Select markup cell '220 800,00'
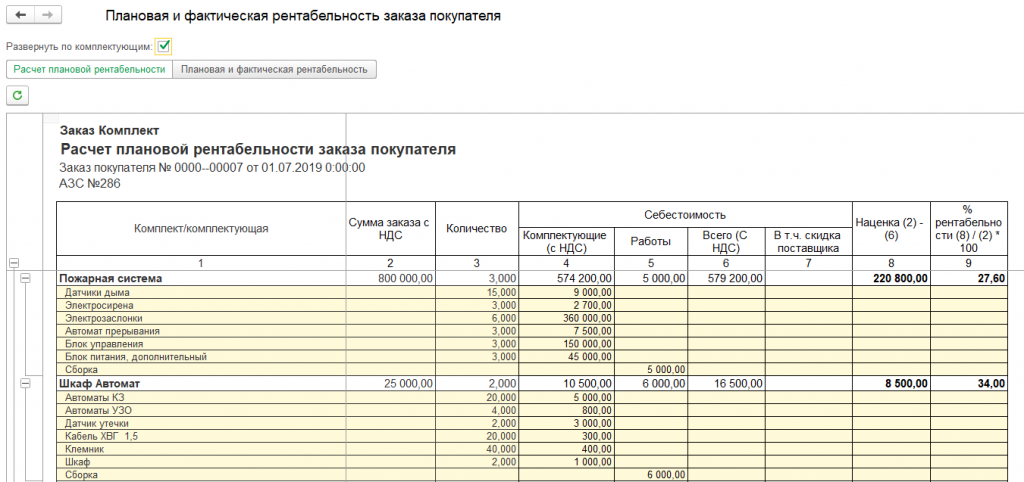 (x=891, y=279)
